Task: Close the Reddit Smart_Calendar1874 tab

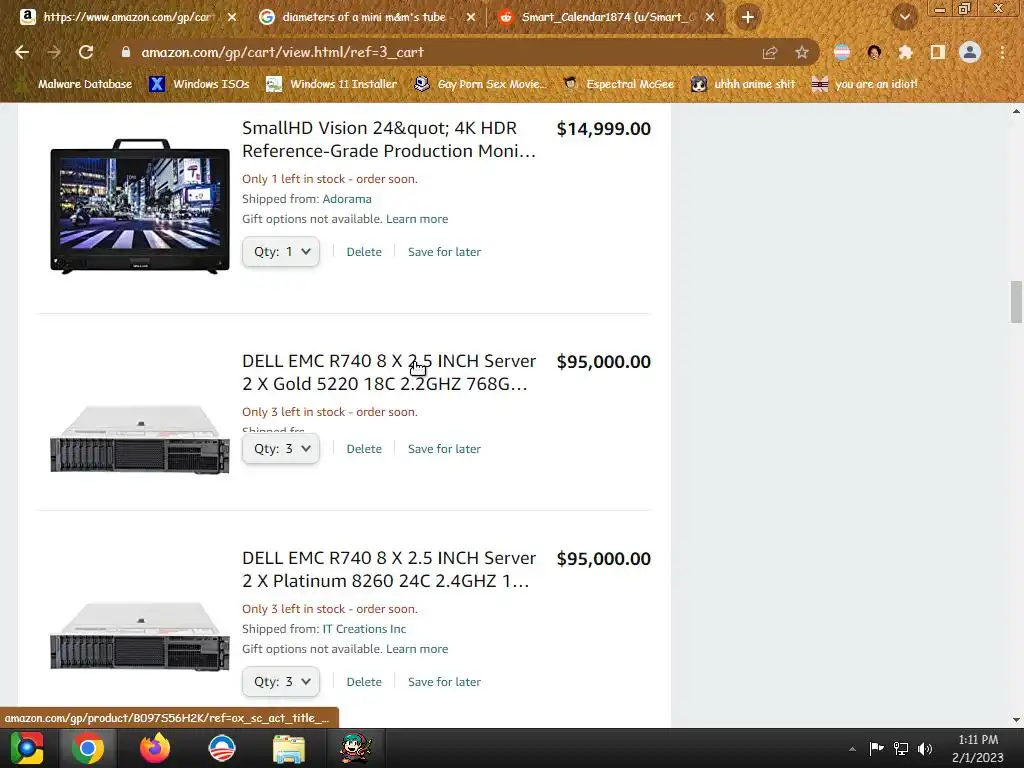Action: pos(710,17)
